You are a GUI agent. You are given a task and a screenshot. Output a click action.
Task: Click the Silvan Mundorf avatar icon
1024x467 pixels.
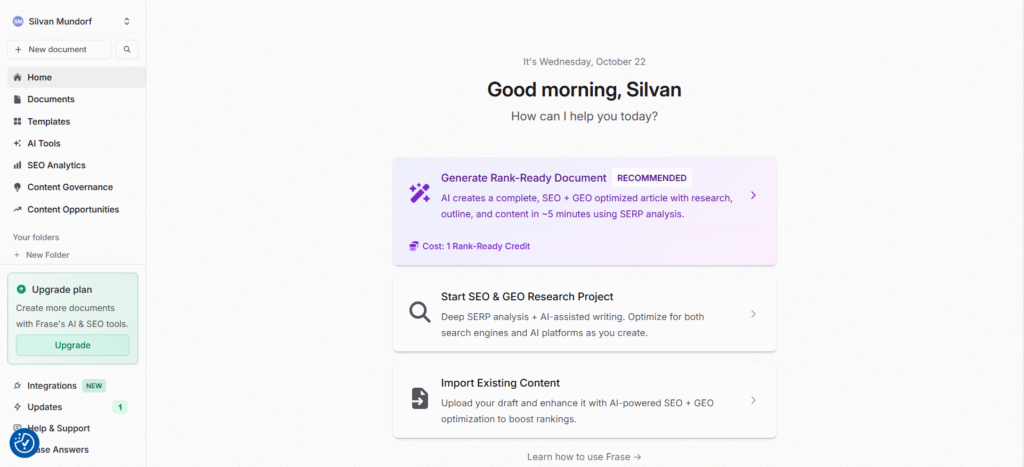tap(18, 21)
